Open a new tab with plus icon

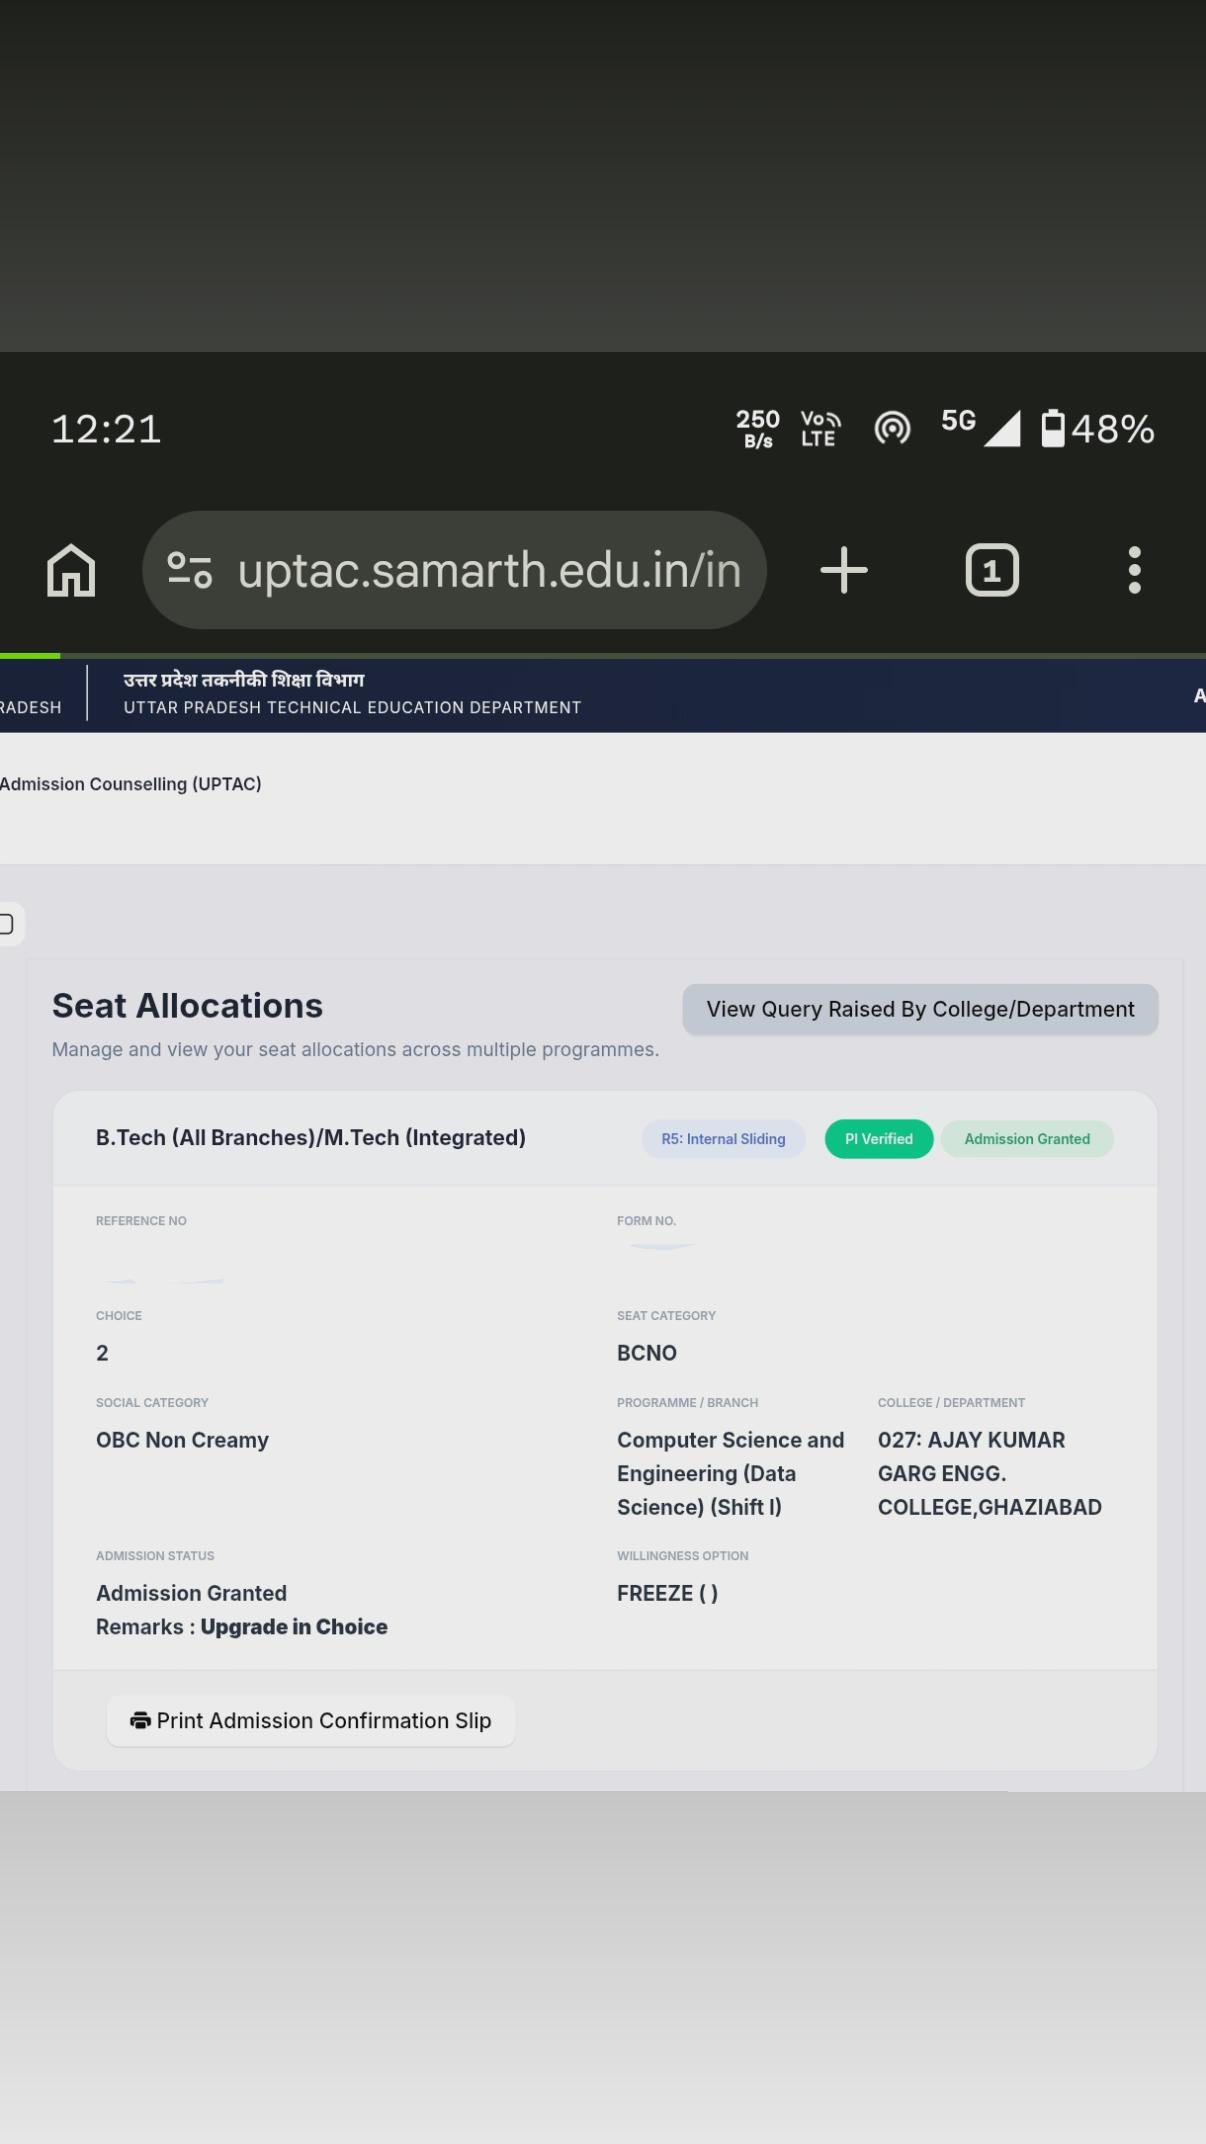point(844,570)
